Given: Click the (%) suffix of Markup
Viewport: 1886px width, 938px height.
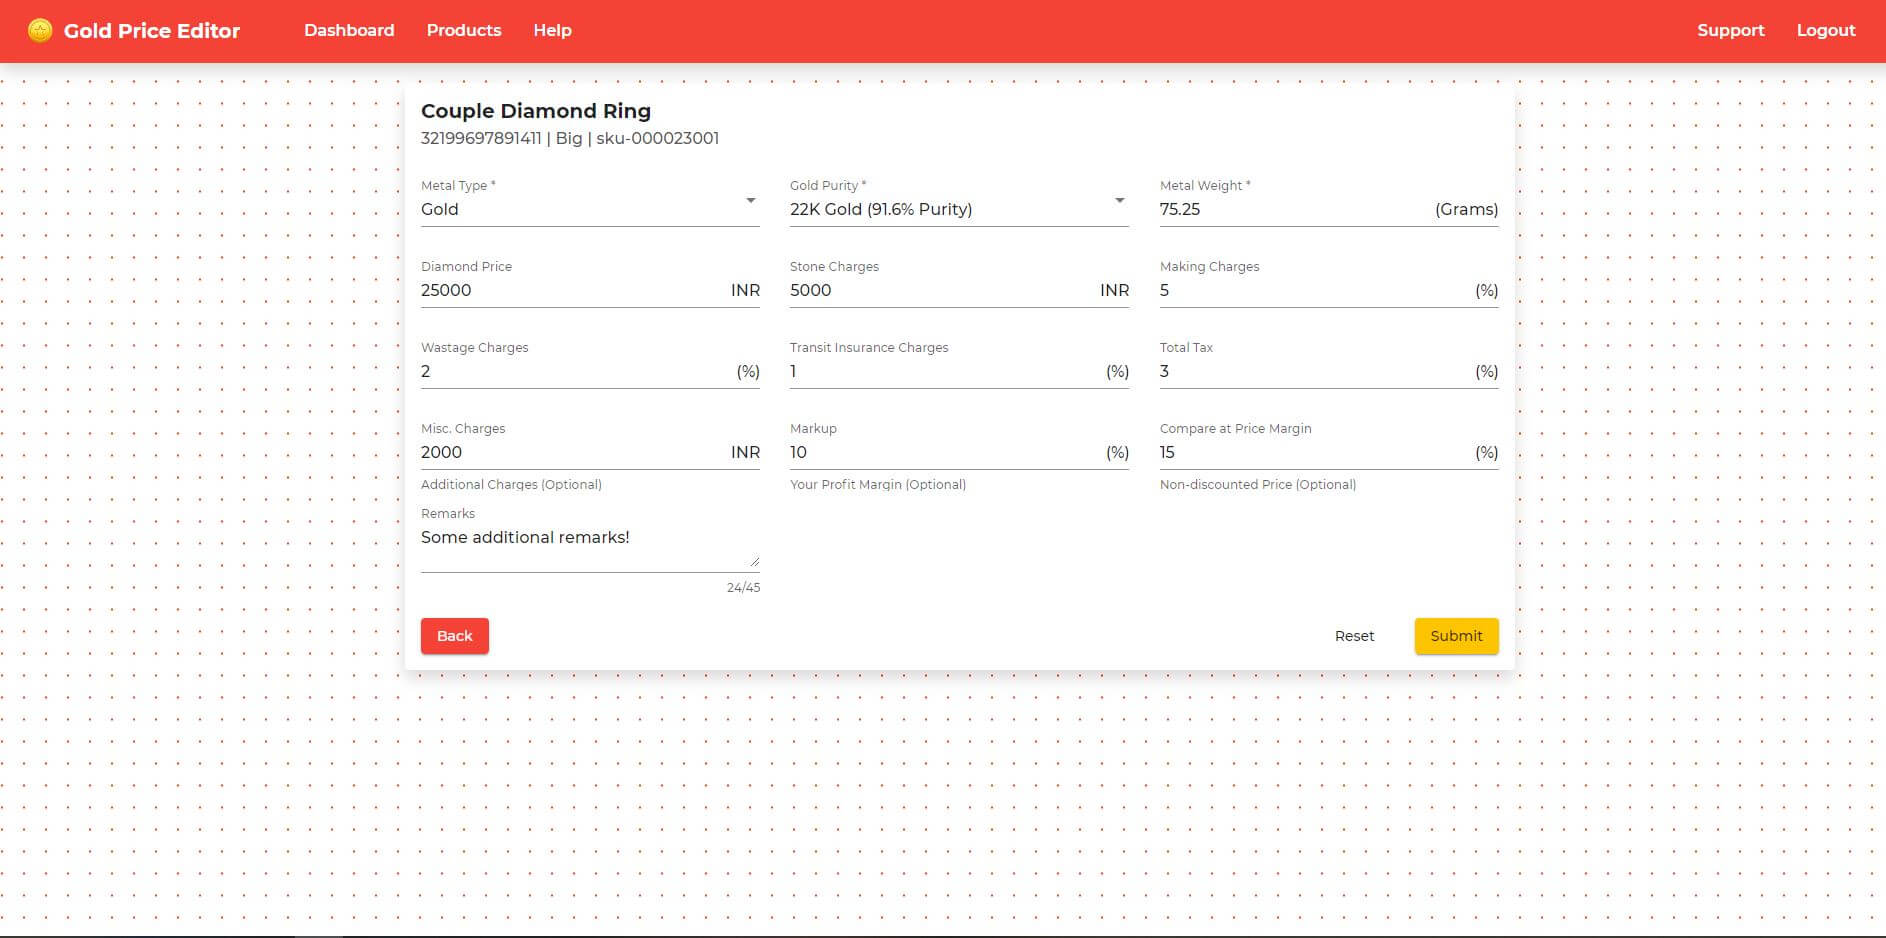Looking at the screenshot, I should click(x=1118, y=452).
